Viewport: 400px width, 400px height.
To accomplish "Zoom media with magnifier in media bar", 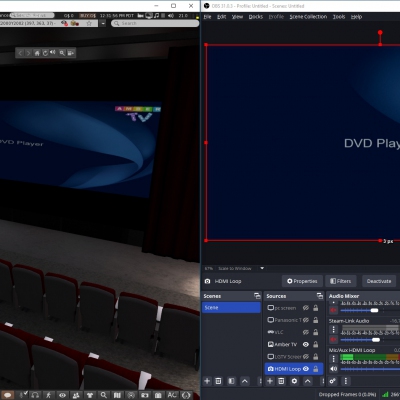I will (x=62, y=53).
